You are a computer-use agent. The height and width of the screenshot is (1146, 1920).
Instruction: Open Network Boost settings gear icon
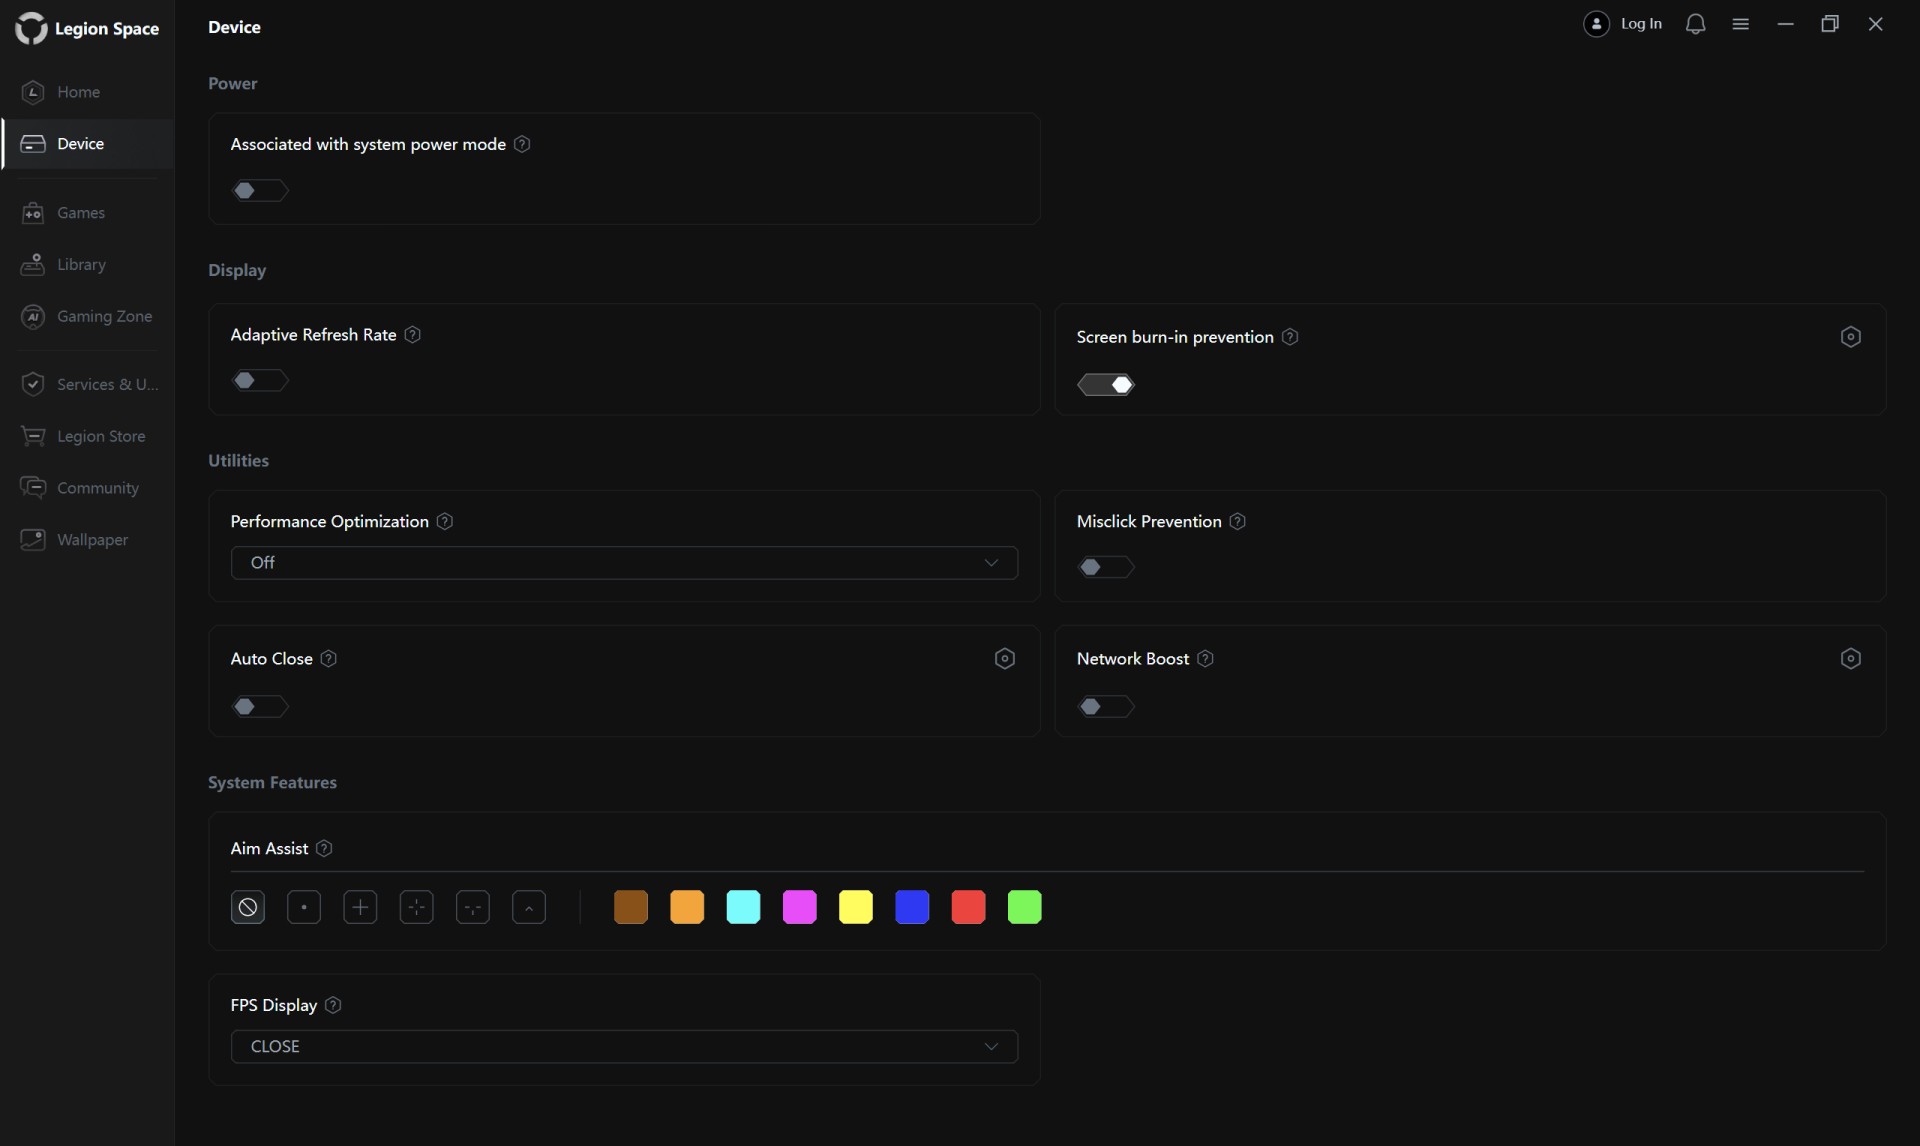(x=1850, y=659)
